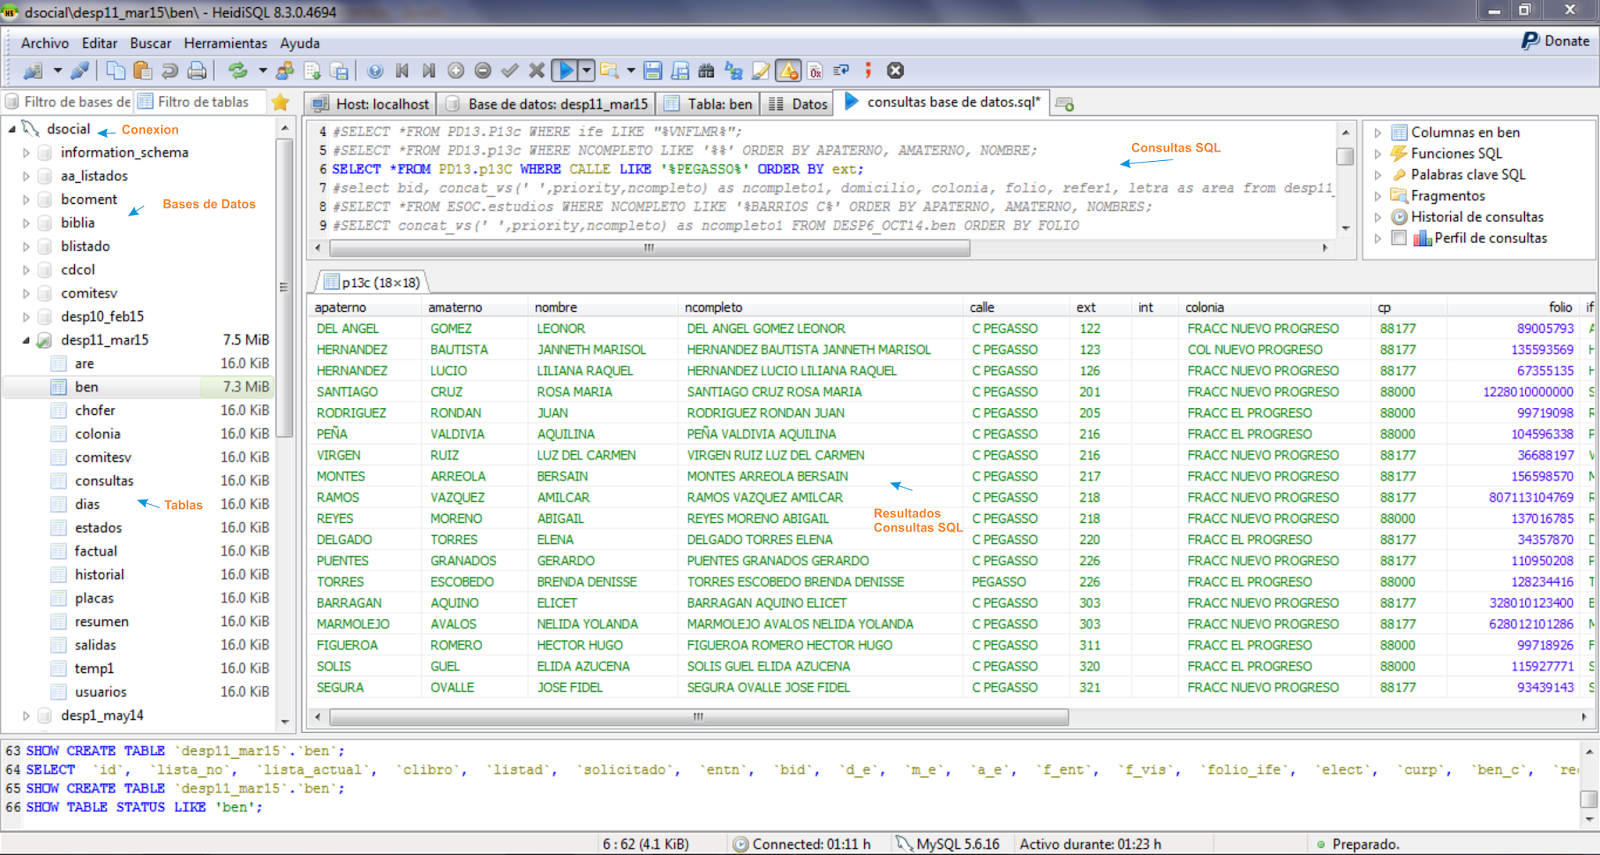1600x855 pixels.
Task: Open the Herramientas menu
Action: 225,43
